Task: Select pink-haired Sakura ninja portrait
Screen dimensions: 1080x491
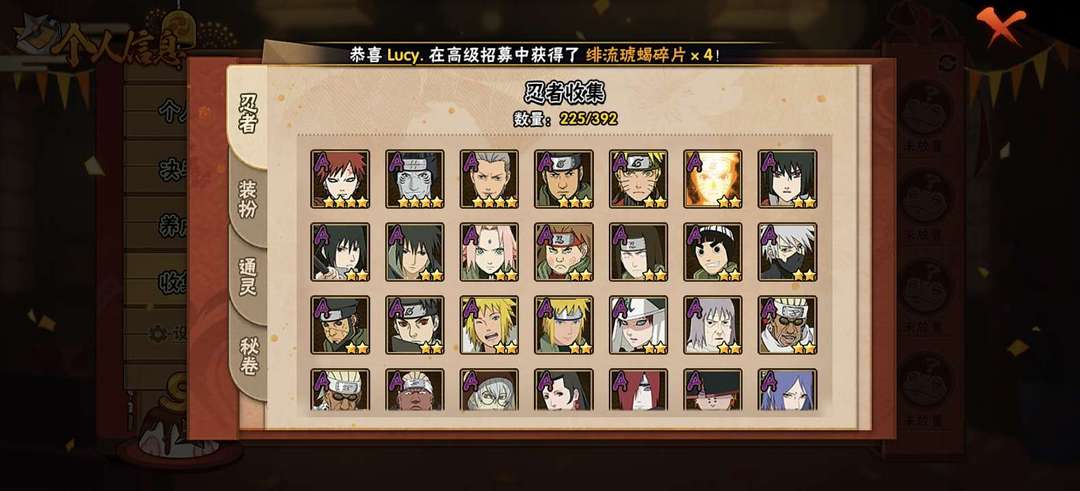Action: [x=489, y=252]
